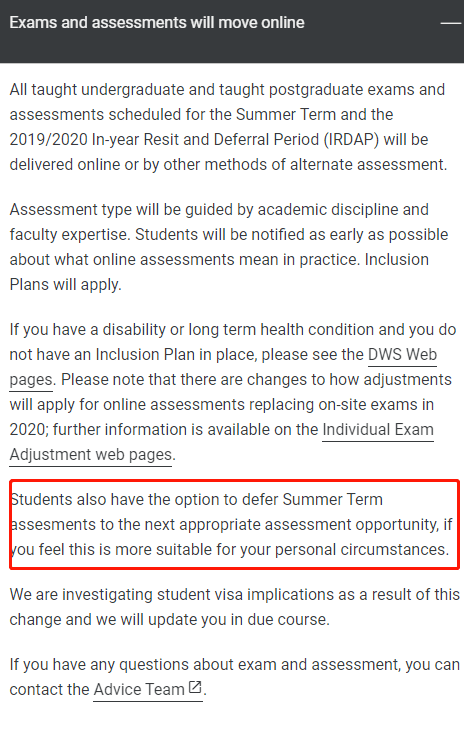Open the Advice Team link
Viewport: 464px width, 732px height.
click(x=139, y=690)
